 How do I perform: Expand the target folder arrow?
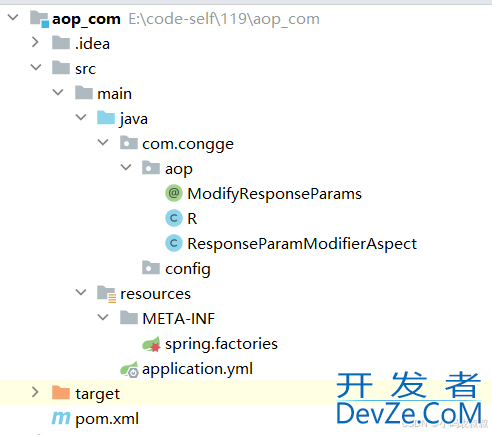tap(35, 392)
